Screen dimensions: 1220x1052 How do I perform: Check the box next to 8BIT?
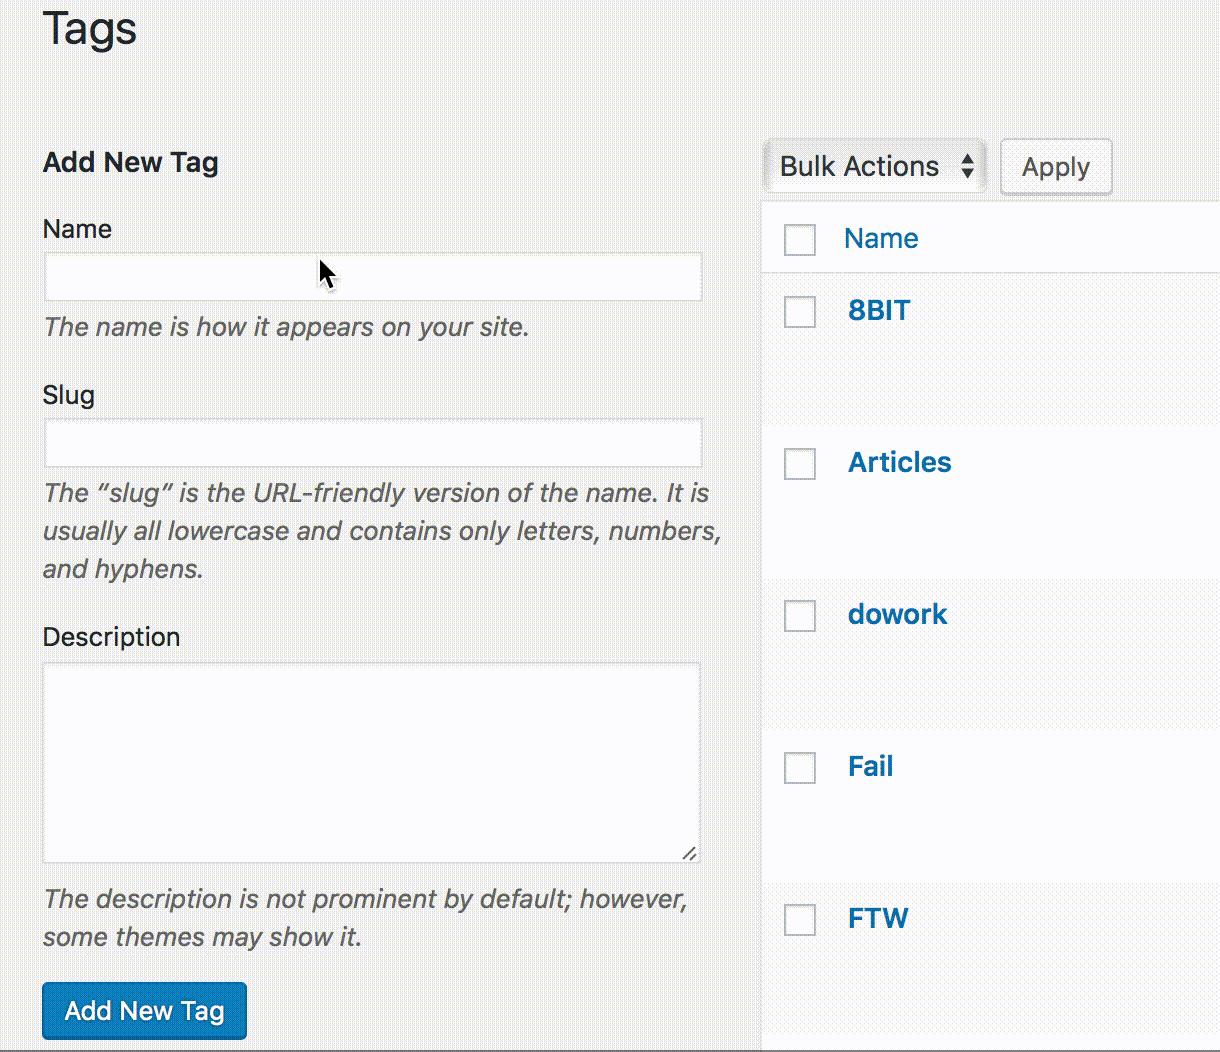pyautogui.click(x=800, y=312)
